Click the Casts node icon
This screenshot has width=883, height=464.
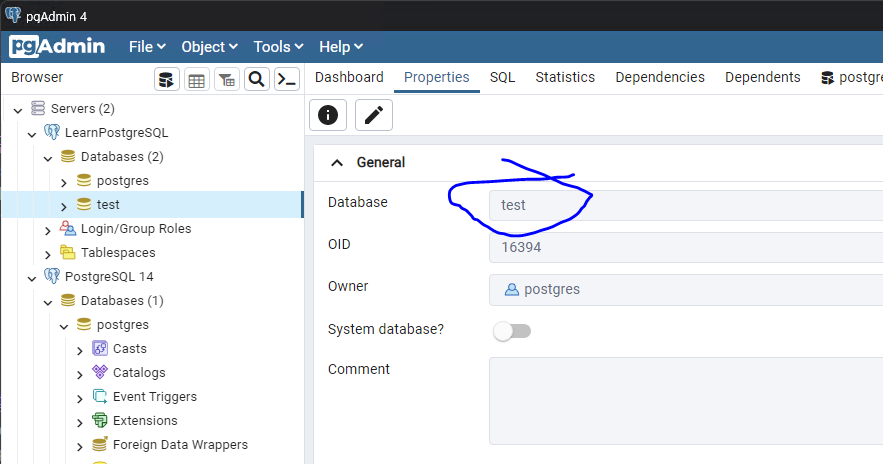pos(100,348)
